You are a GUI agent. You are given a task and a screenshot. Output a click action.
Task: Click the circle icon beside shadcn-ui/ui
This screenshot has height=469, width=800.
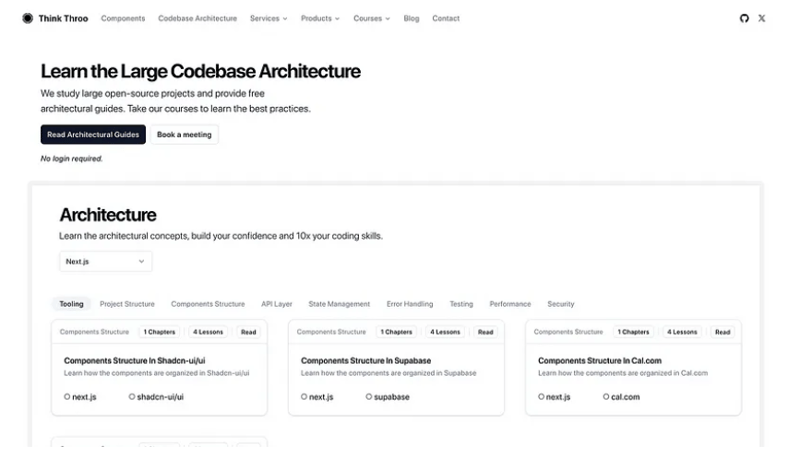131,397
